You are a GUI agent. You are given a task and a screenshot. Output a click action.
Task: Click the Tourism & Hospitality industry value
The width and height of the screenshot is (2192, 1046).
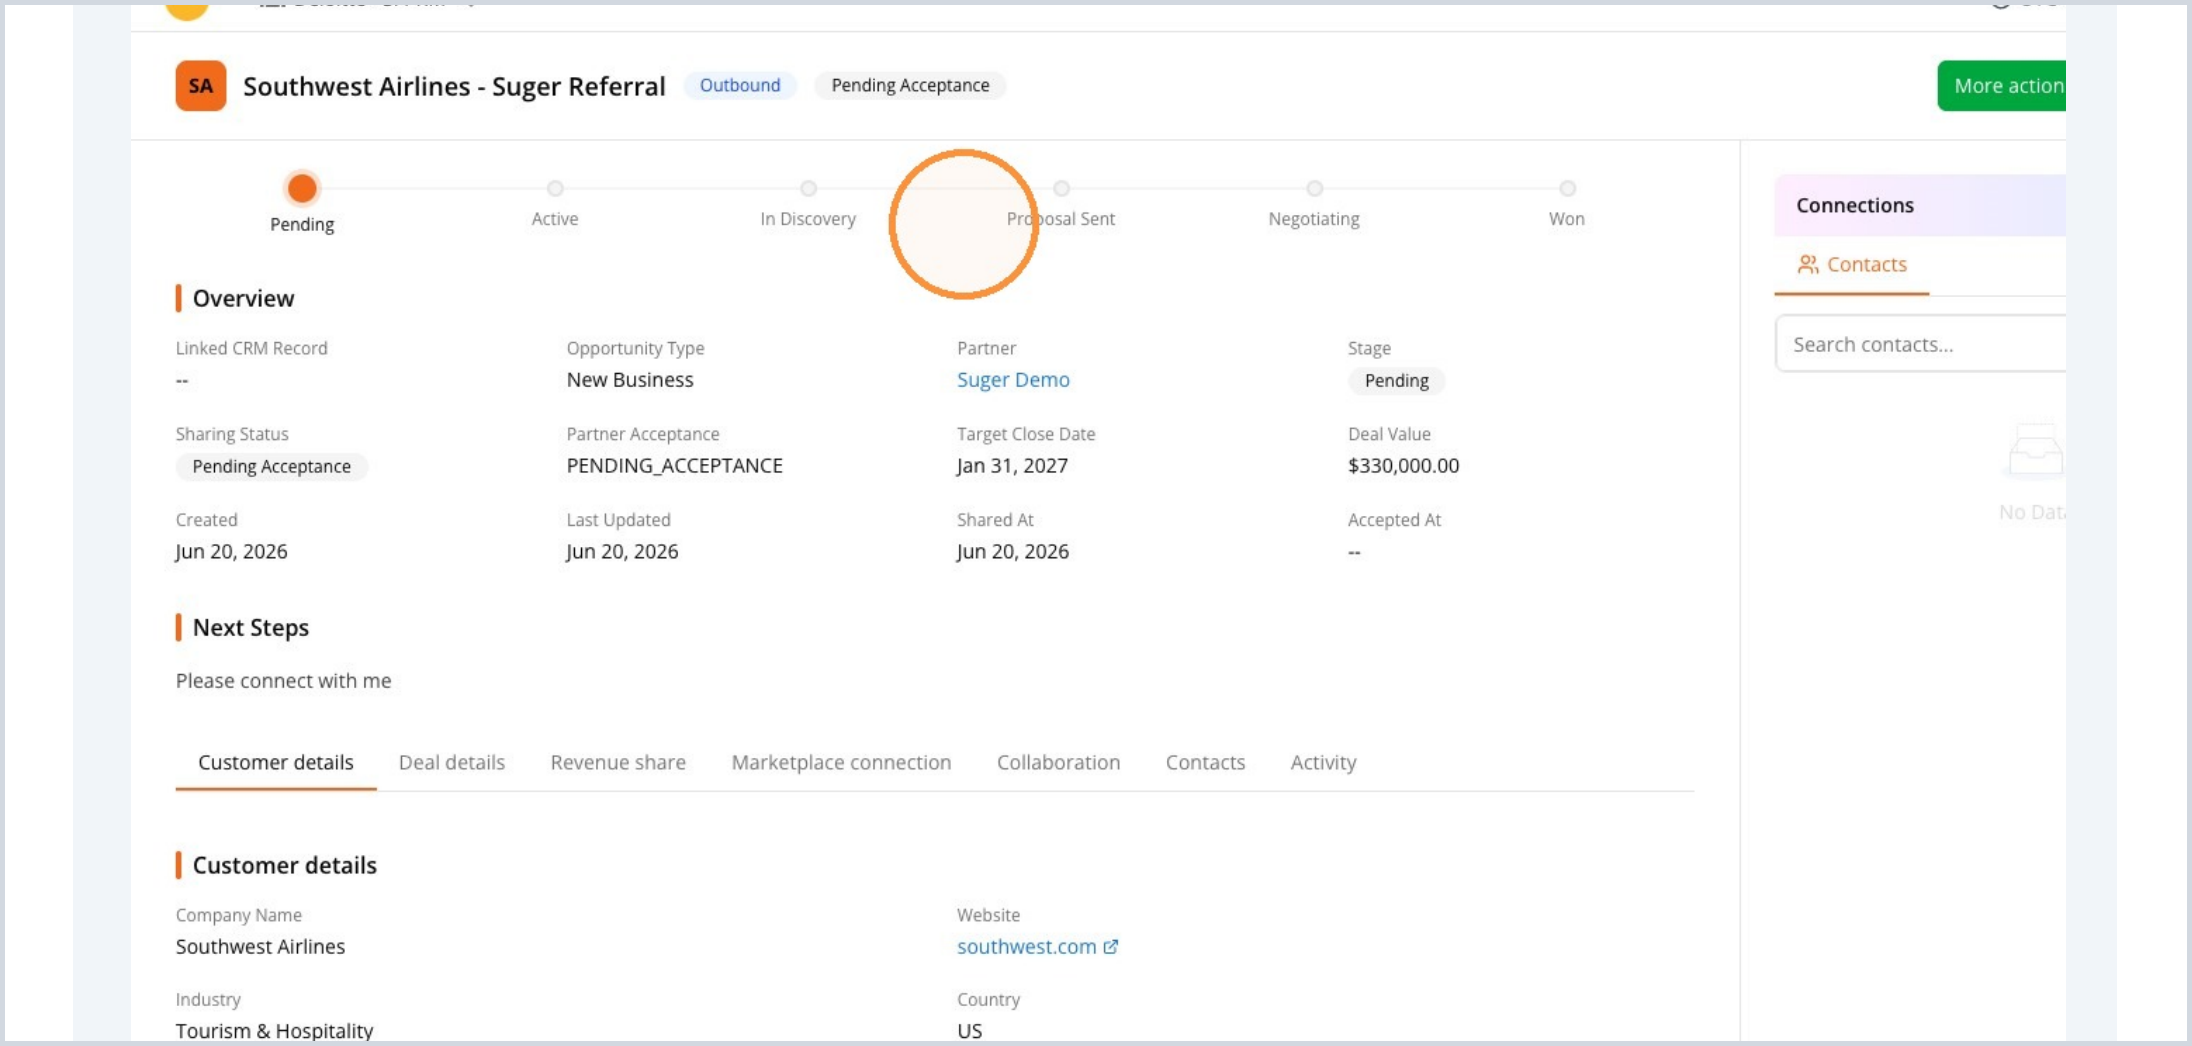point(275,1031)
